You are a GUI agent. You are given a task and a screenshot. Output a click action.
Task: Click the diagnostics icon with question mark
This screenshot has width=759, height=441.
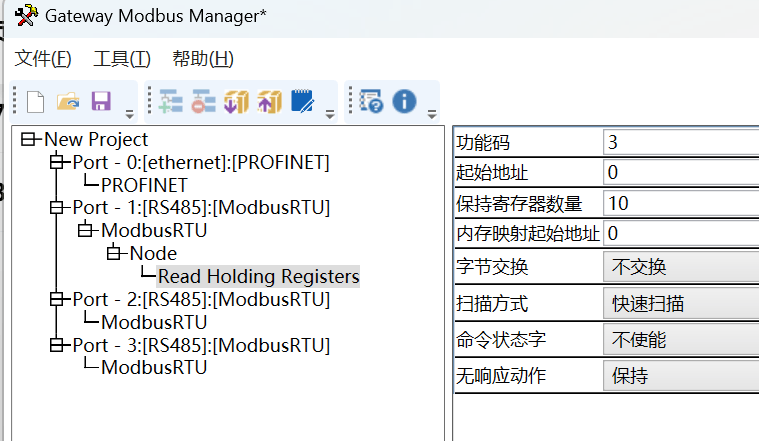(371, 102)
